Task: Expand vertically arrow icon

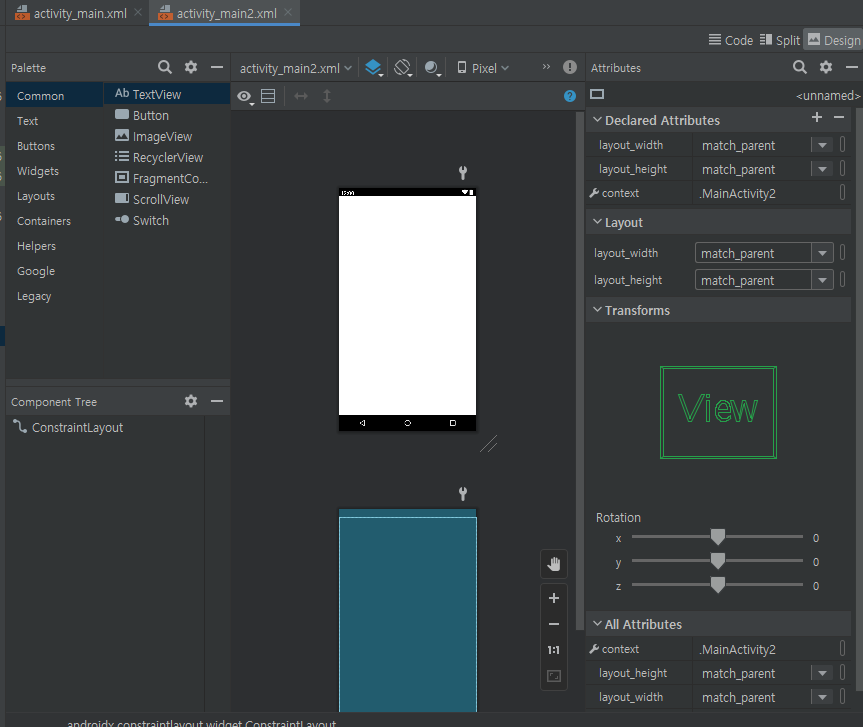Action: (x=327, y=96)
